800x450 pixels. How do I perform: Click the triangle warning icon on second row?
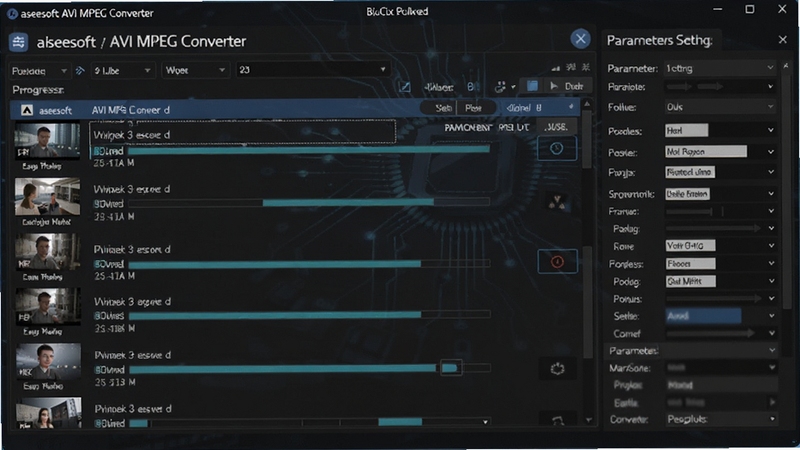tap(557, 203)
